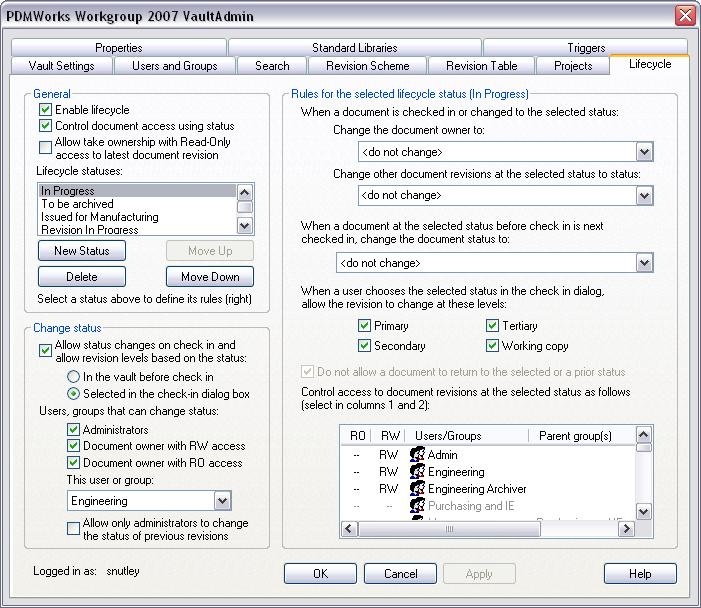Click access table scroll right arrow
The height and width of the screenshot is (608, 701).
626,529
